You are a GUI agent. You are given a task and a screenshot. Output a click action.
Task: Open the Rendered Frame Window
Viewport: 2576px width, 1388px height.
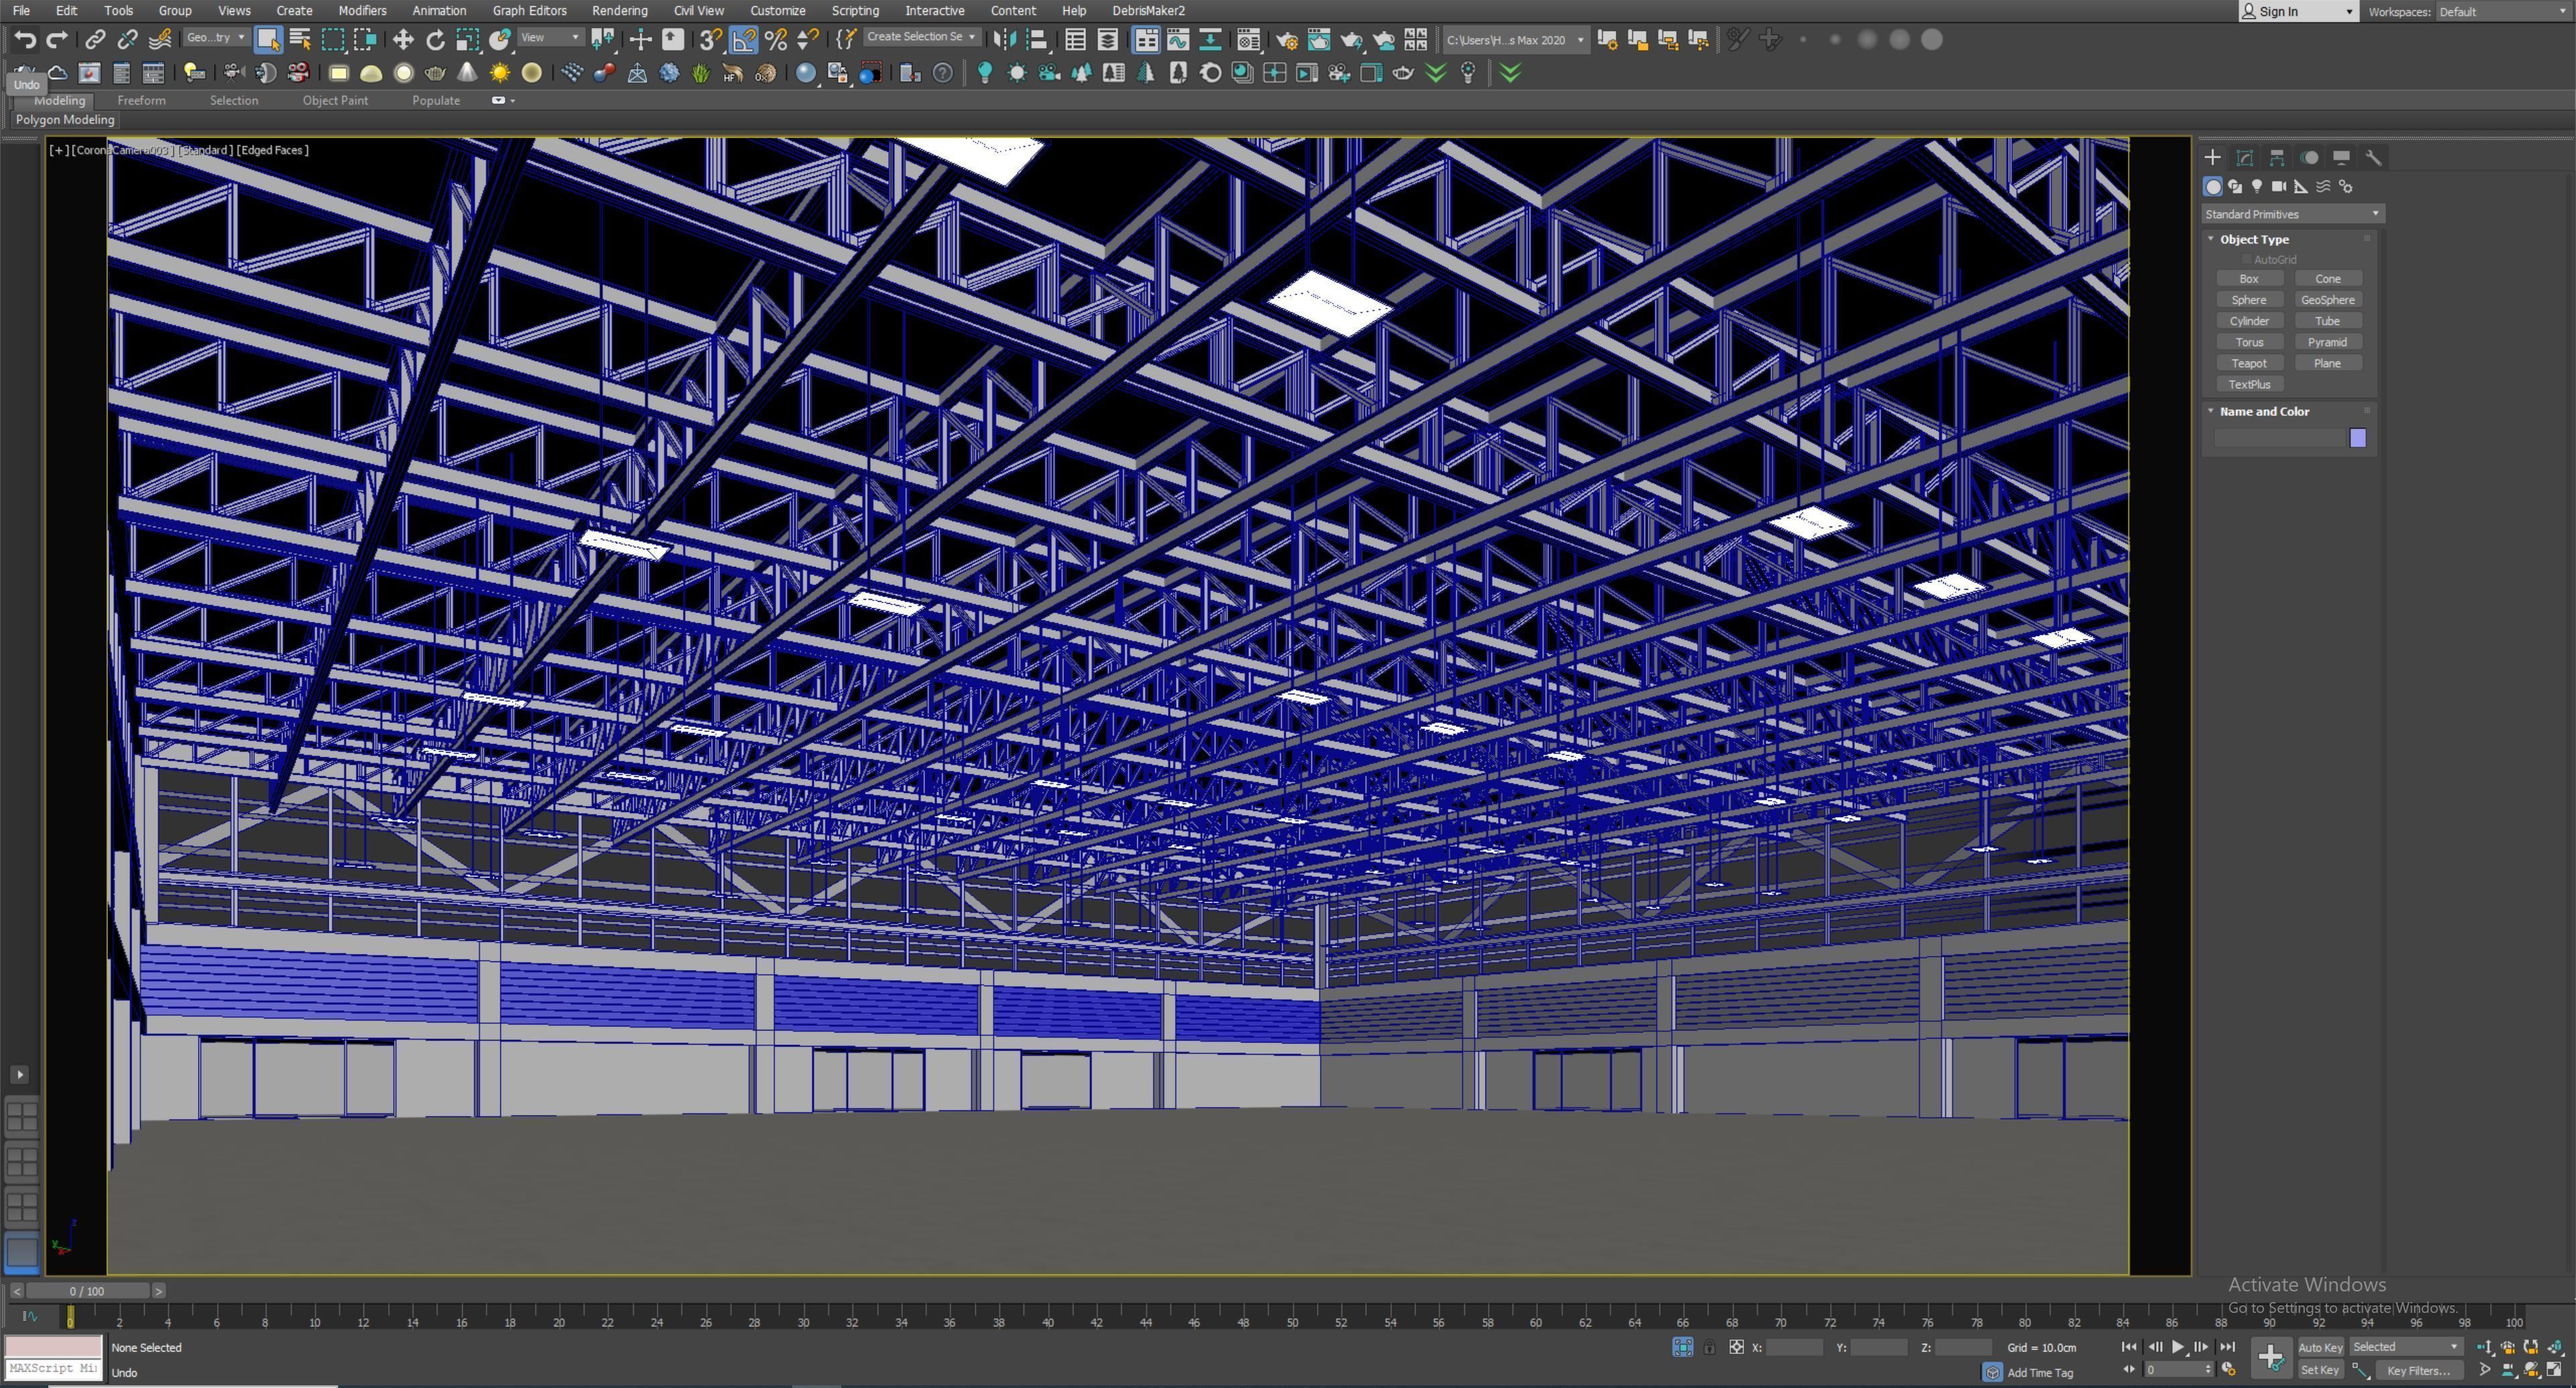point(1319,40)
